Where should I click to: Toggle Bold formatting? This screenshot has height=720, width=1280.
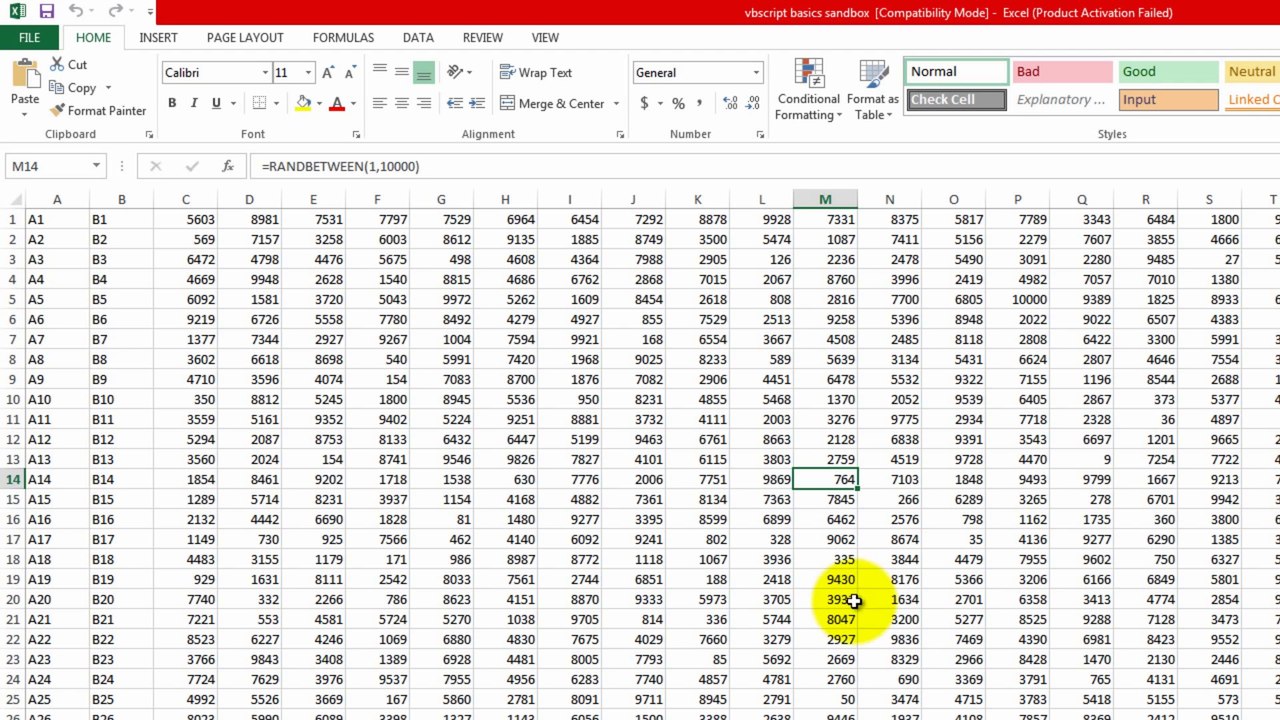coord(172,103)
